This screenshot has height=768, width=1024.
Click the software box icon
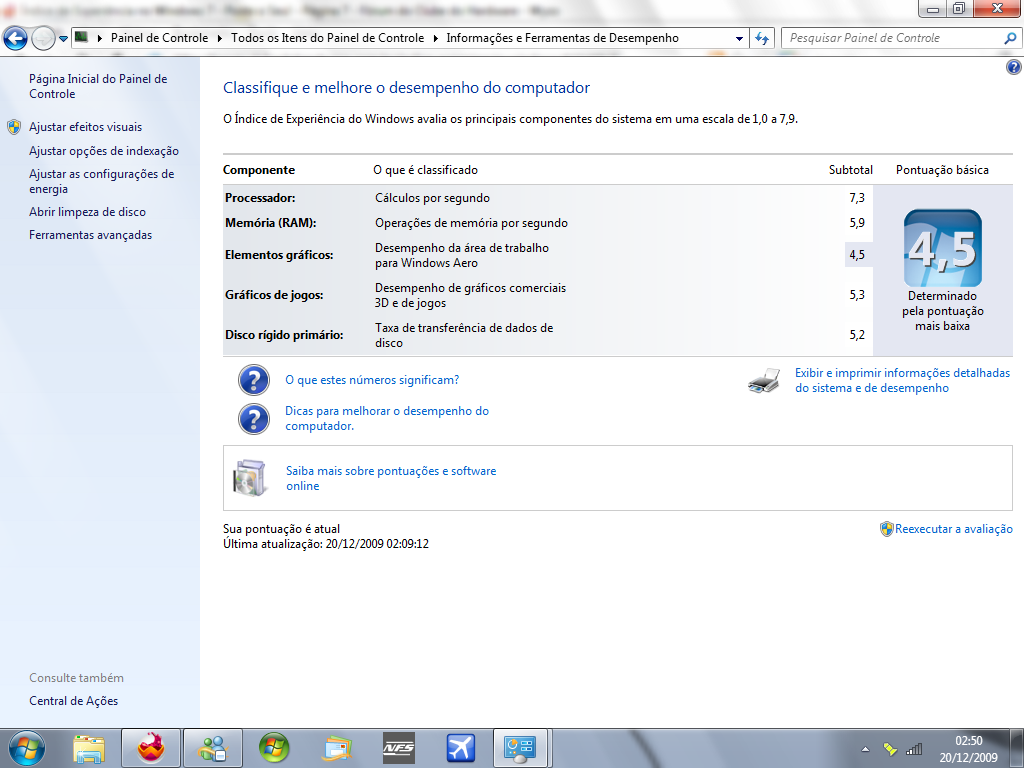tap(250, 477)
